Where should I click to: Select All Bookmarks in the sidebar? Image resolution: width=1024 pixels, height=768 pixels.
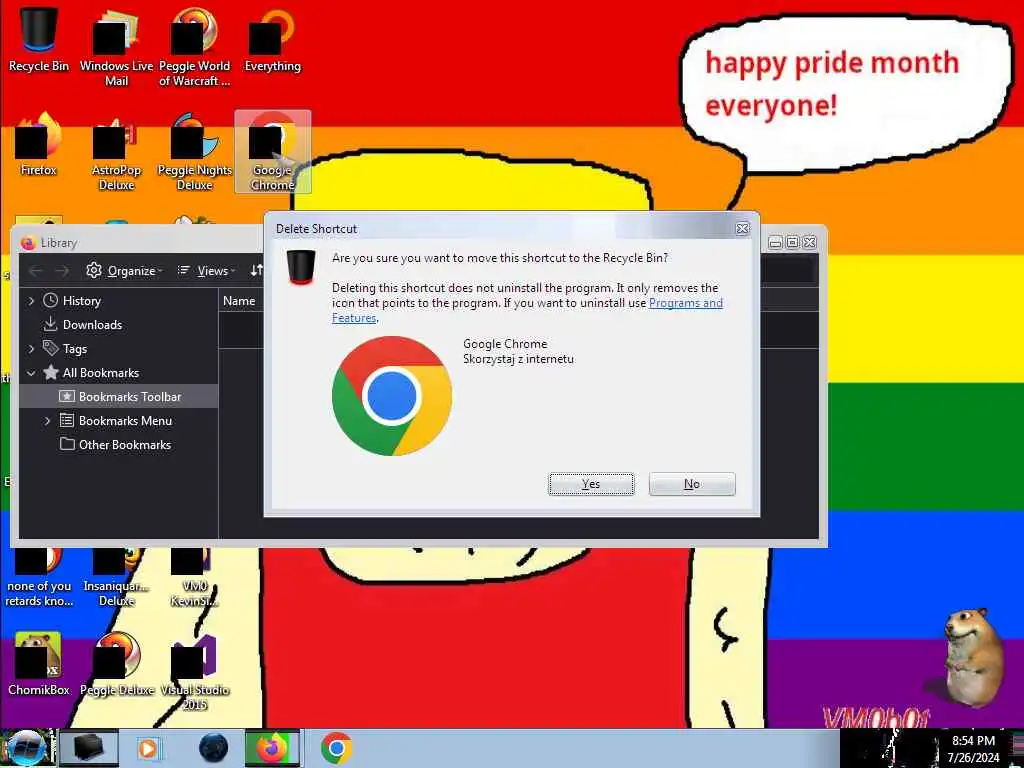pos(101,373)
